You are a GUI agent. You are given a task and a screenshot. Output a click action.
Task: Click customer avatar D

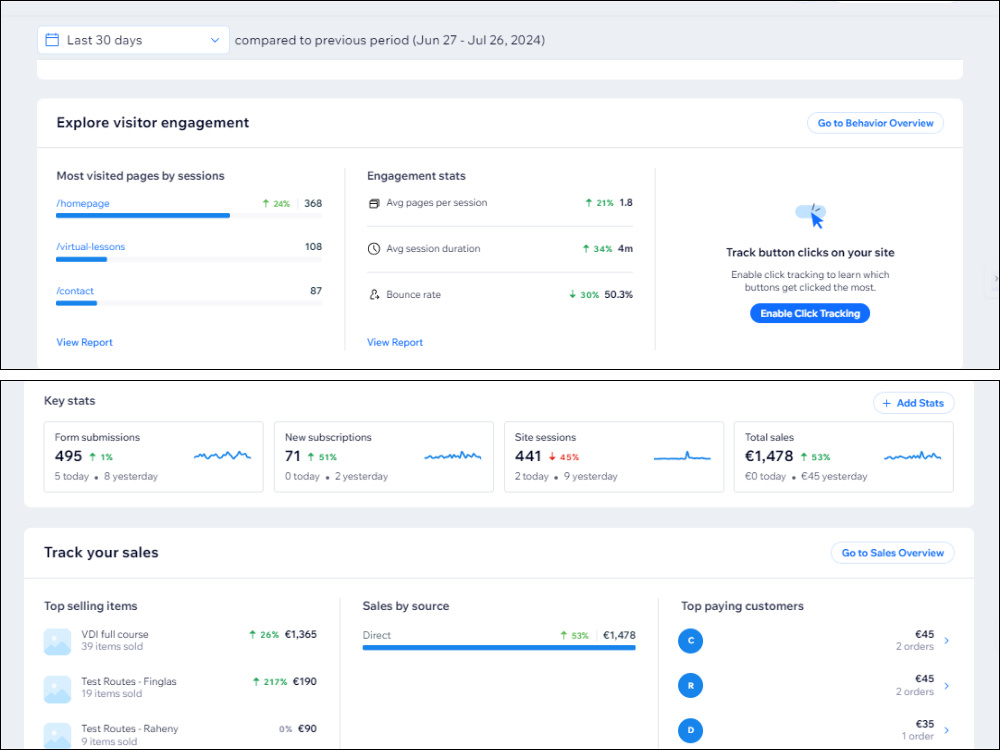tap(691, 730)
